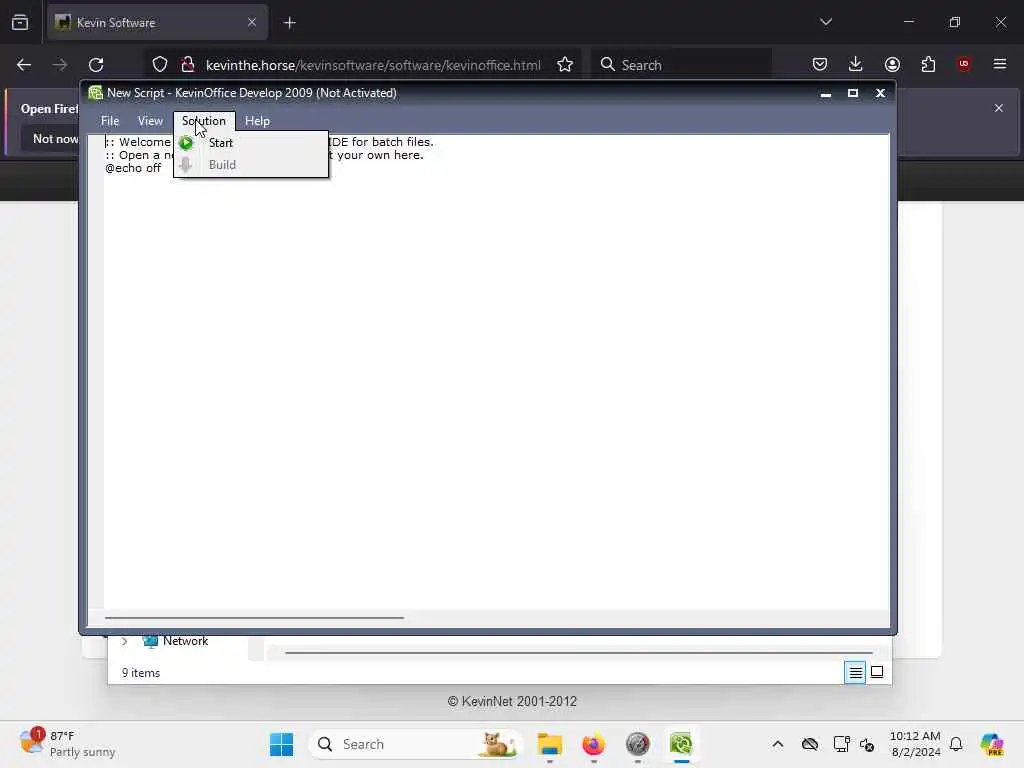This screenshot has width=1024, height=768.
Task: Open the Pocket save icon
Action: [x=820, y=64]
